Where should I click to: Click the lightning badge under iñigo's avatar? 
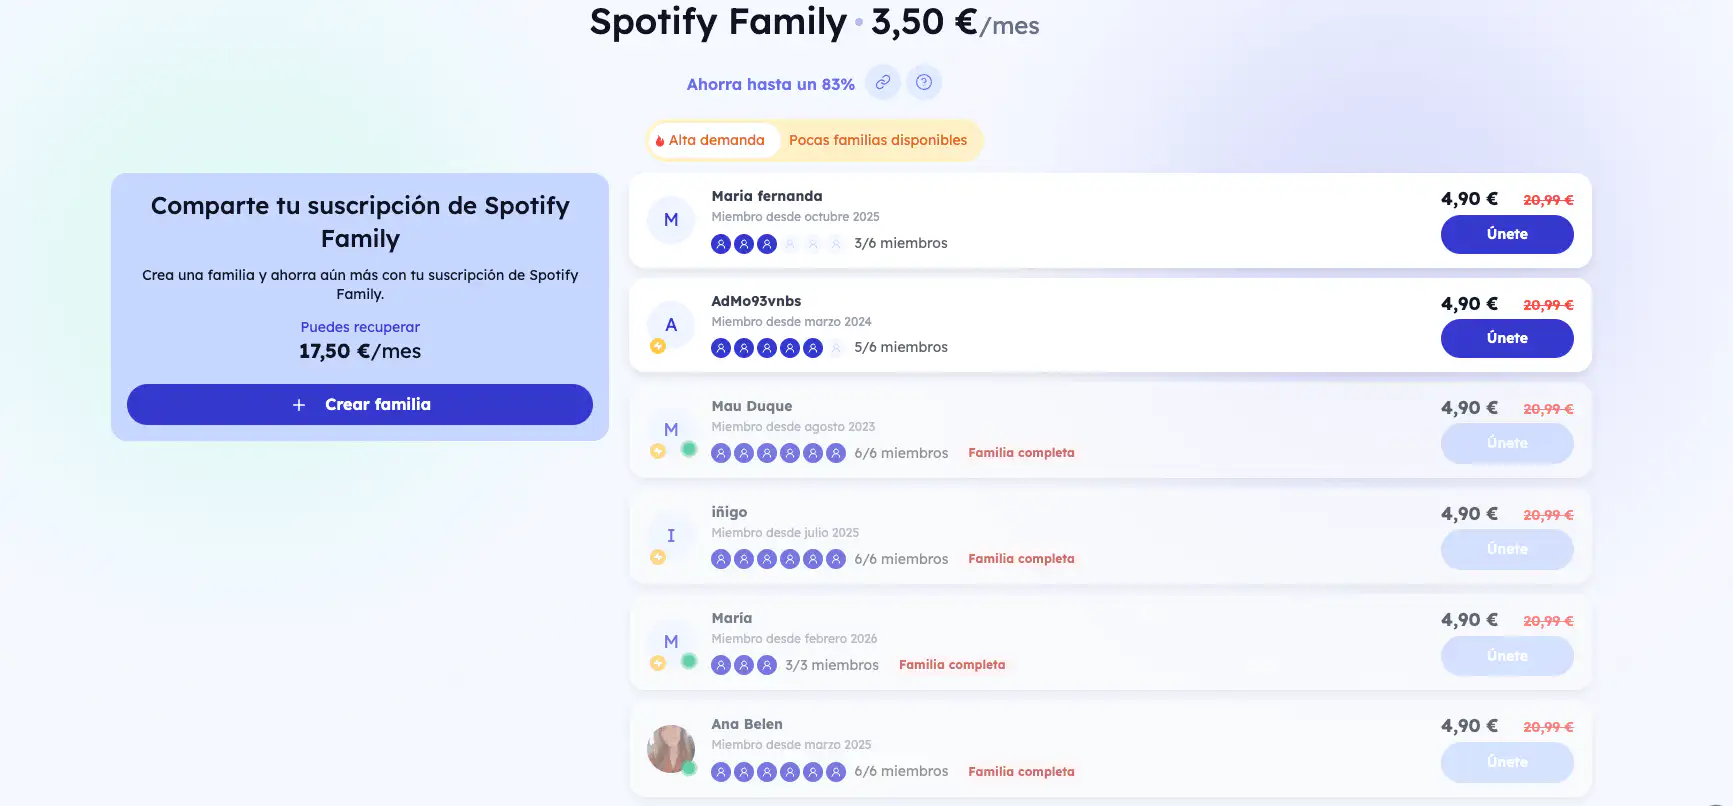[x=658, y=558]
